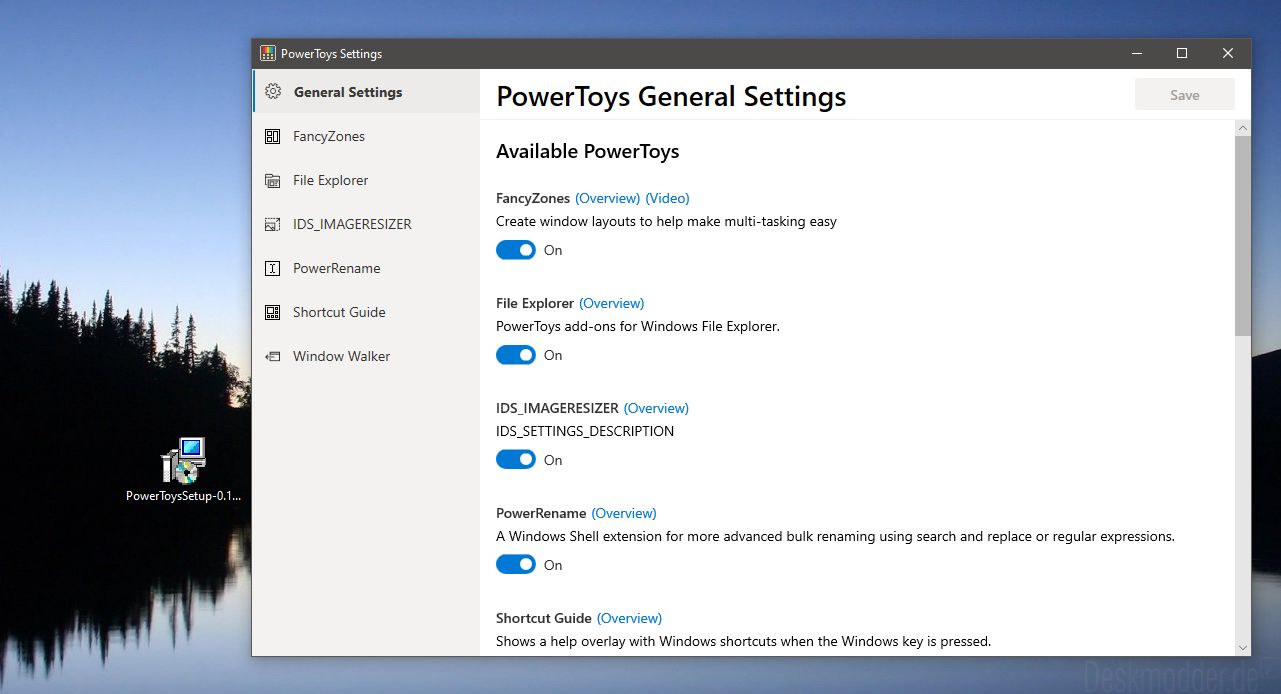Click the 'Create window layouts' description text

(666, 221)
